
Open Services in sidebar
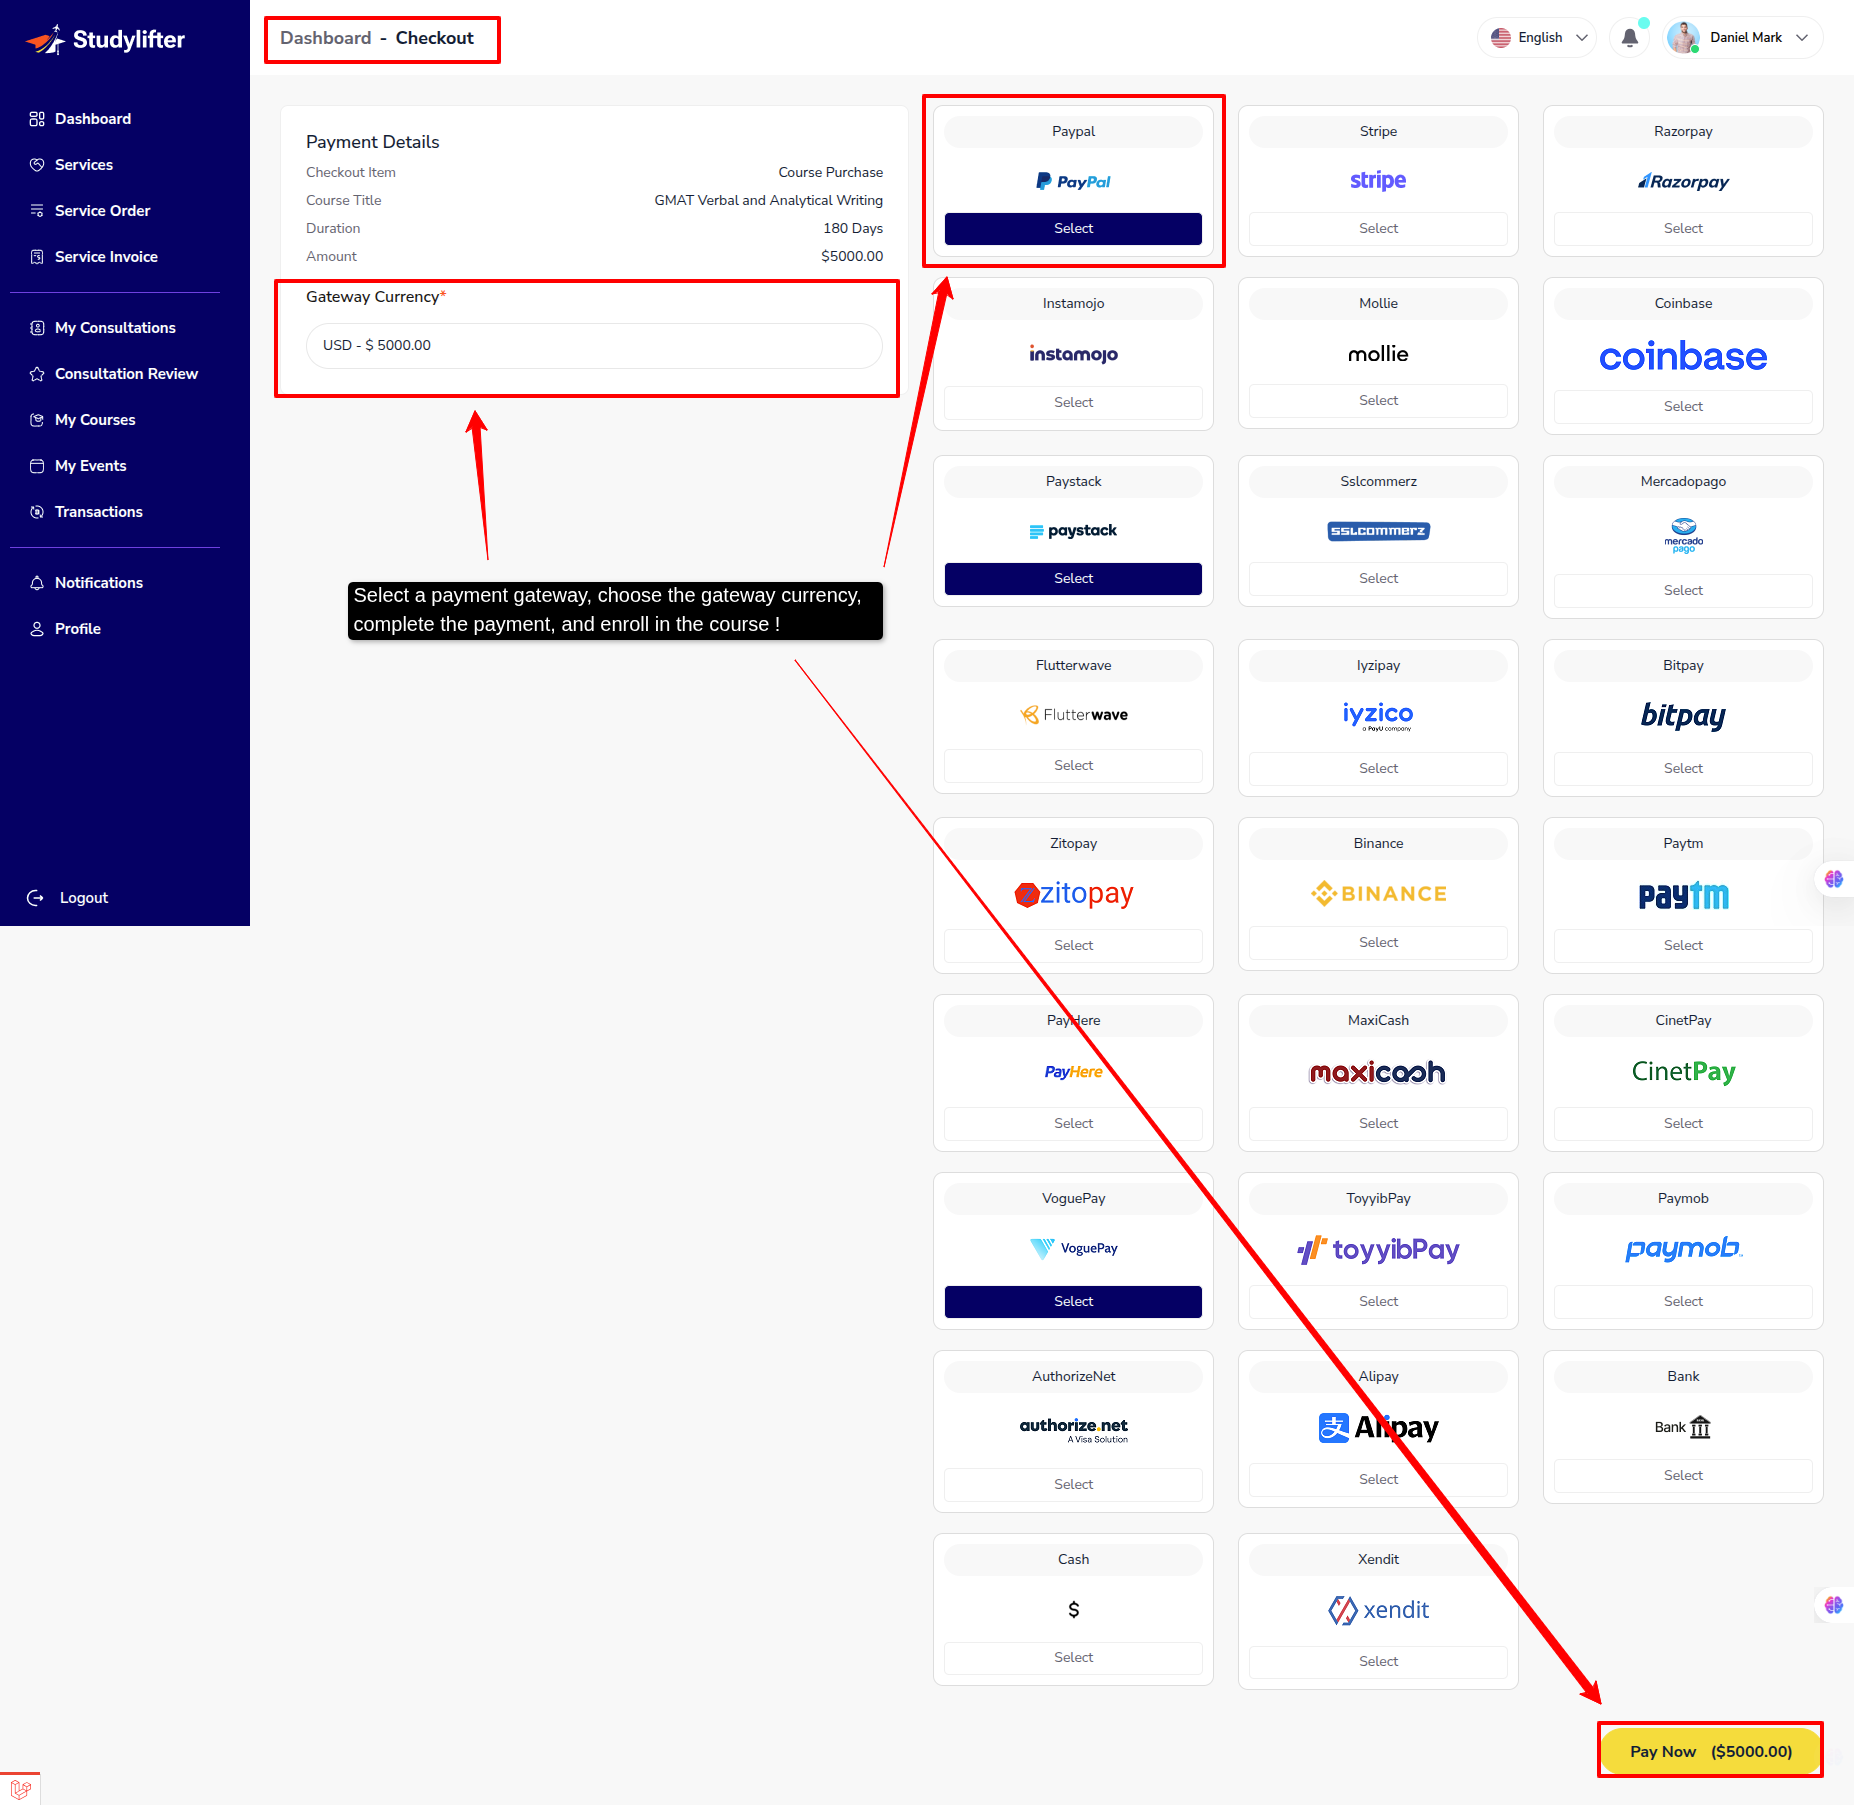click(84, 165)
